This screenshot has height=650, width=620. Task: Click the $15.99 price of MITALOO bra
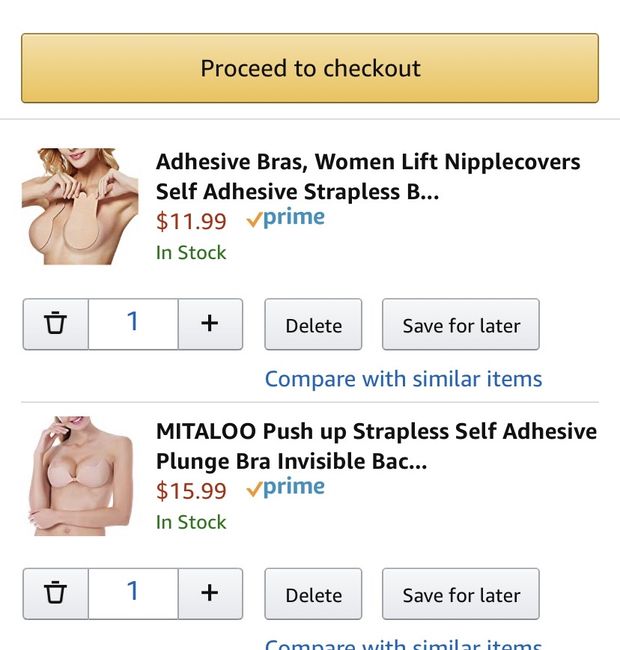point(191,491)
